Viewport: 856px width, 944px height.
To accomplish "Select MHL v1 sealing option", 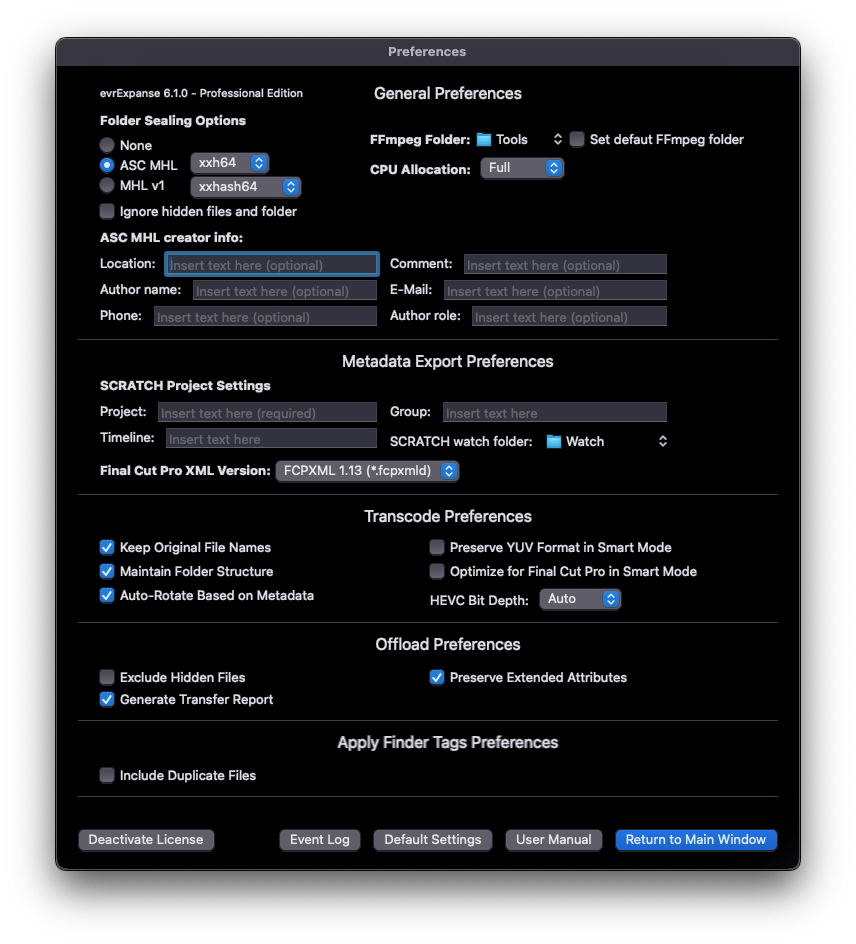I will pos(107,185).
